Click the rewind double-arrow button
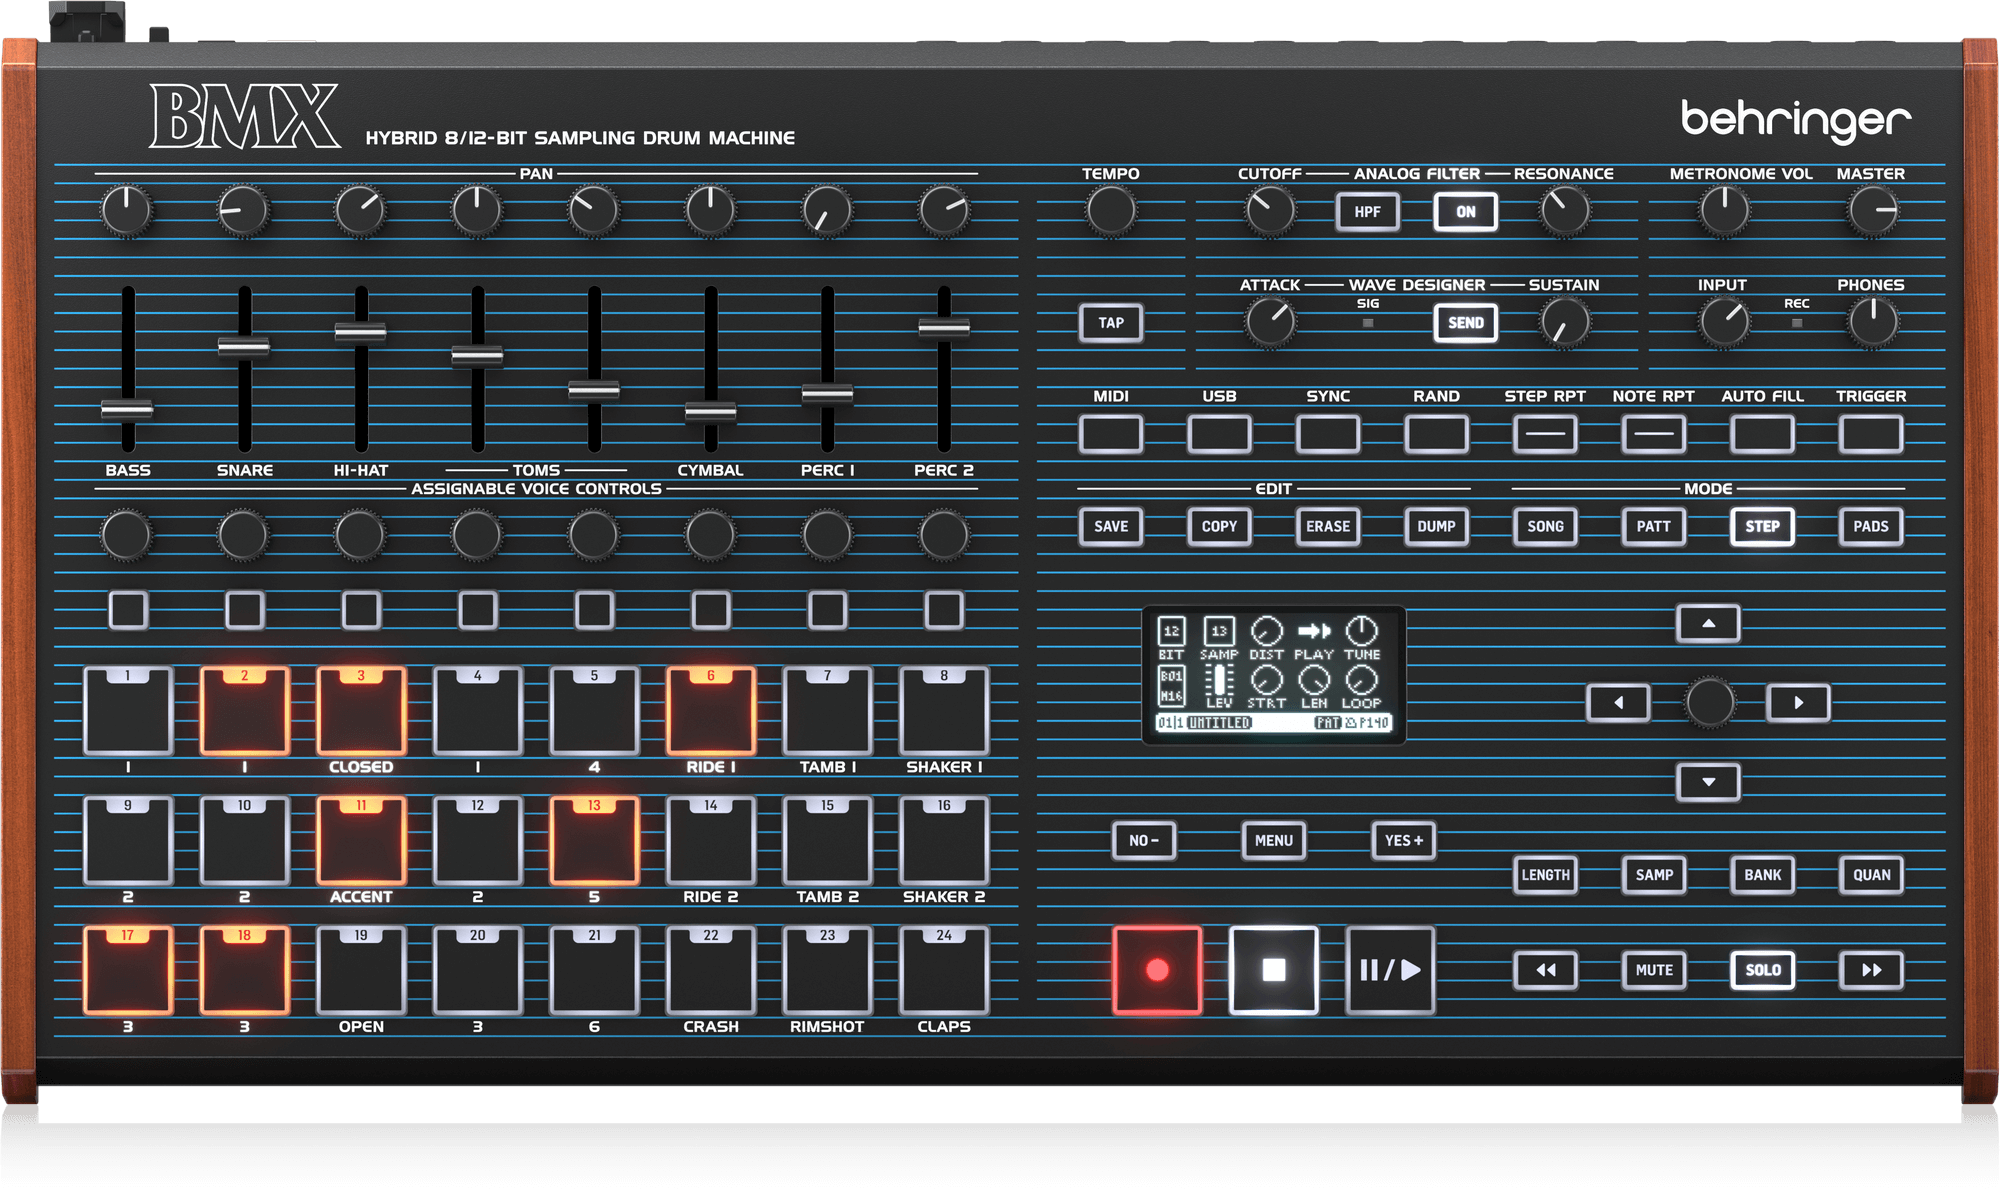 tap(1545, 970)
